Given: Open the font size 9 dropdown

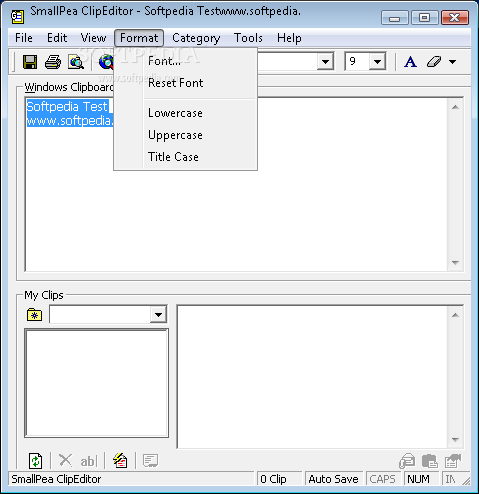Looking at the screenshot, I should pyautogui.click(x=377, y=61).
